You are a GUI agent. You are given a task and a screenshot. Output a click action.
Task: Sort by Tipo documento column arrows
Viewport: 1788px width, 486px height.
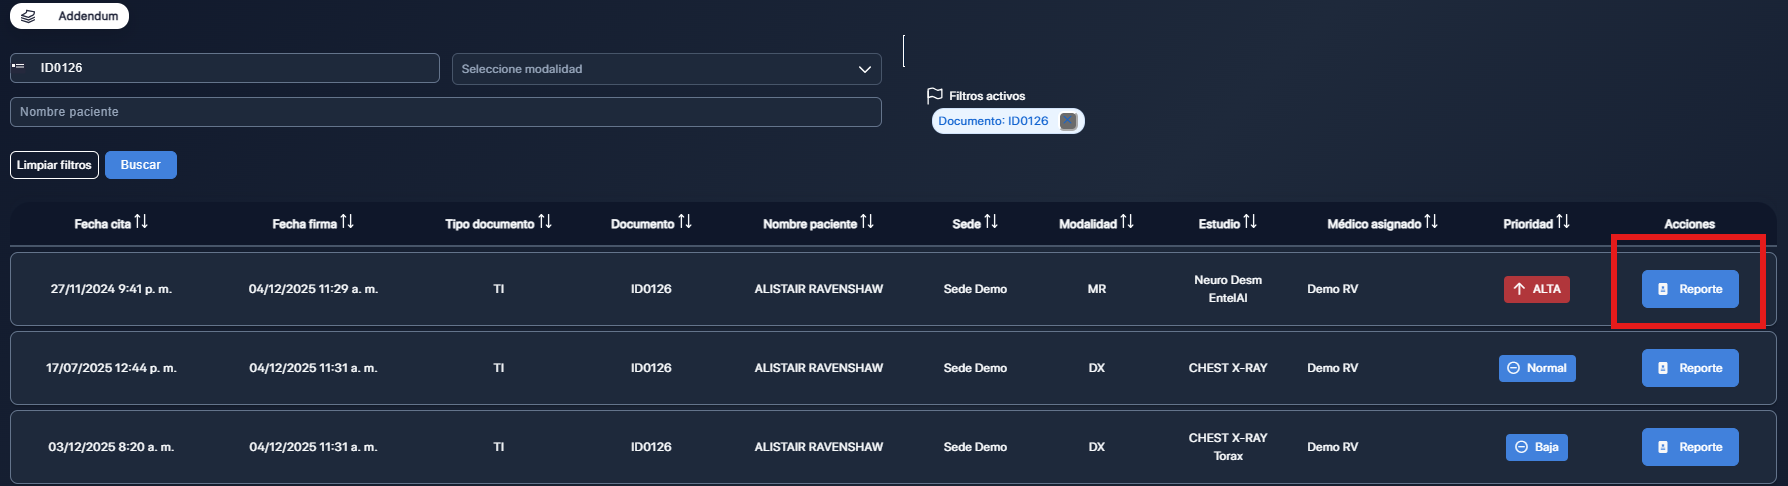tap(545, 222)
